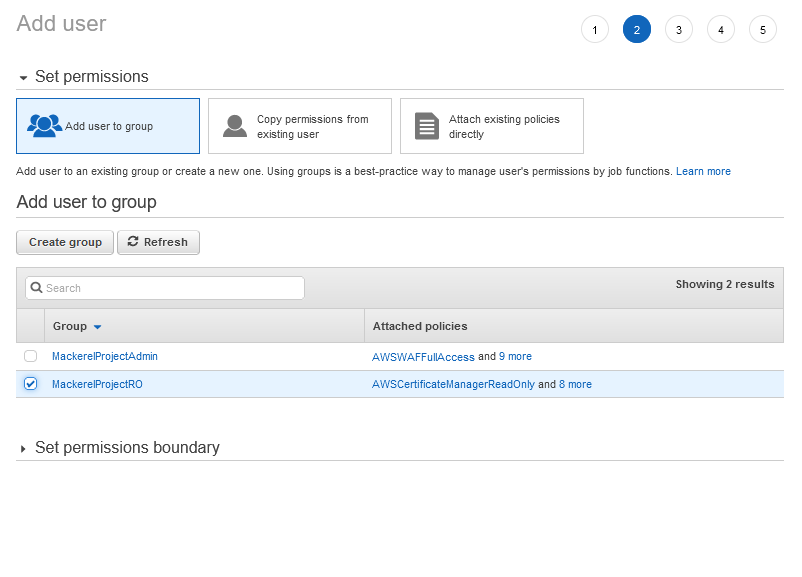Open the Learn more link
The width and height of the screenshot is (802, 577).
coord(703,172)
